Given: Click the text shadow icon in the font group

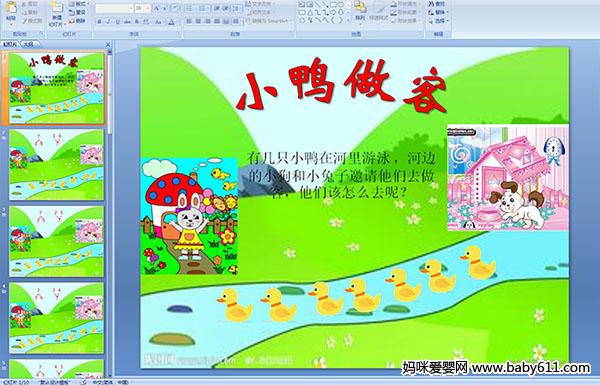Looking at the screenshot, I should point(137,22).
